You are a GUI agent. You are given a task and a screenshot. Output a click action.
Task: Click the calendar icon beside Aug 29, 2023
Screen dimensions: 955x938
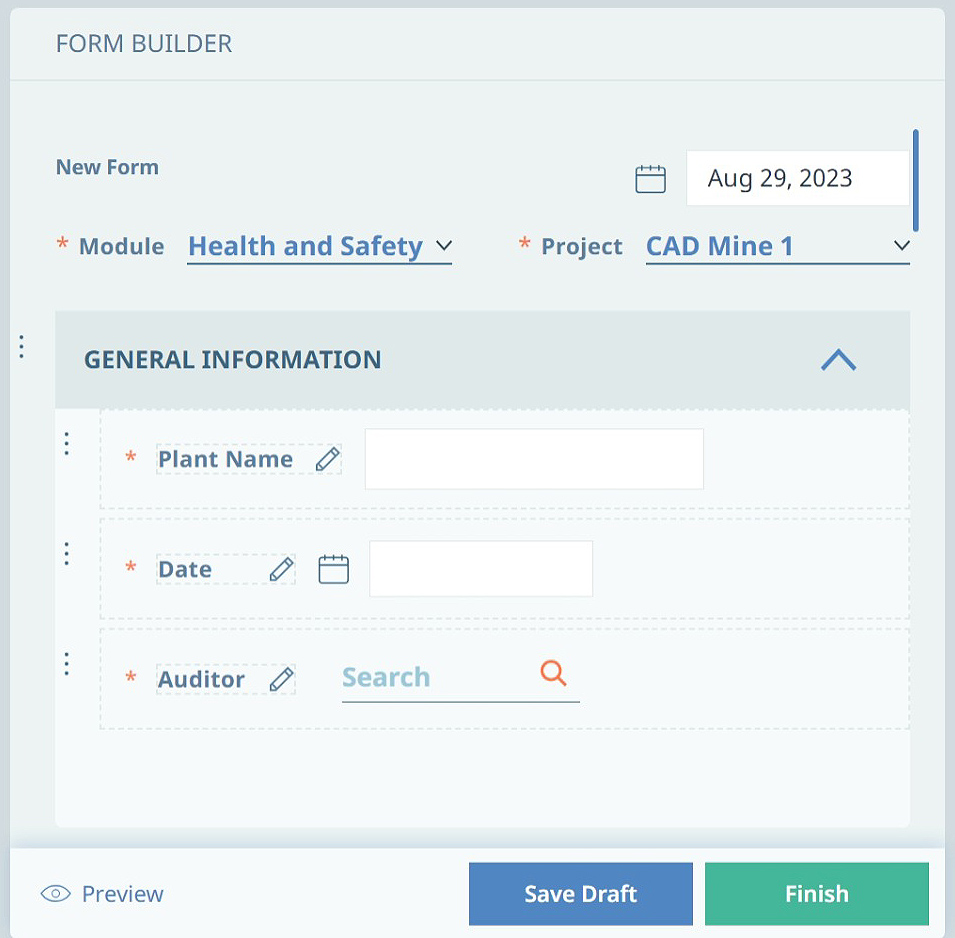pyautogui.click(x=650, y=178)
